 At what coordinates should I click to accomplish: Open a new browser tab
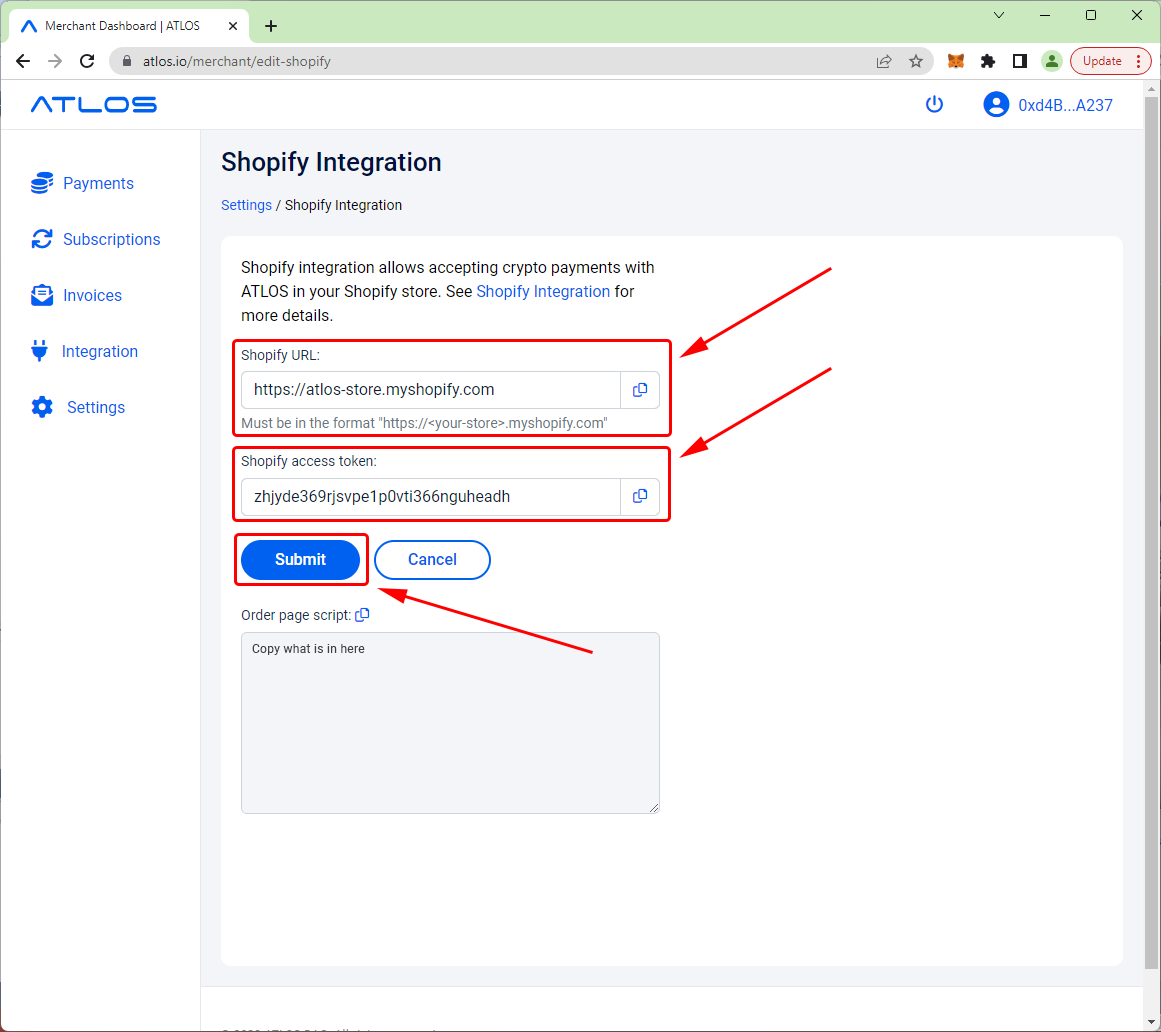(x=271, y=26)
